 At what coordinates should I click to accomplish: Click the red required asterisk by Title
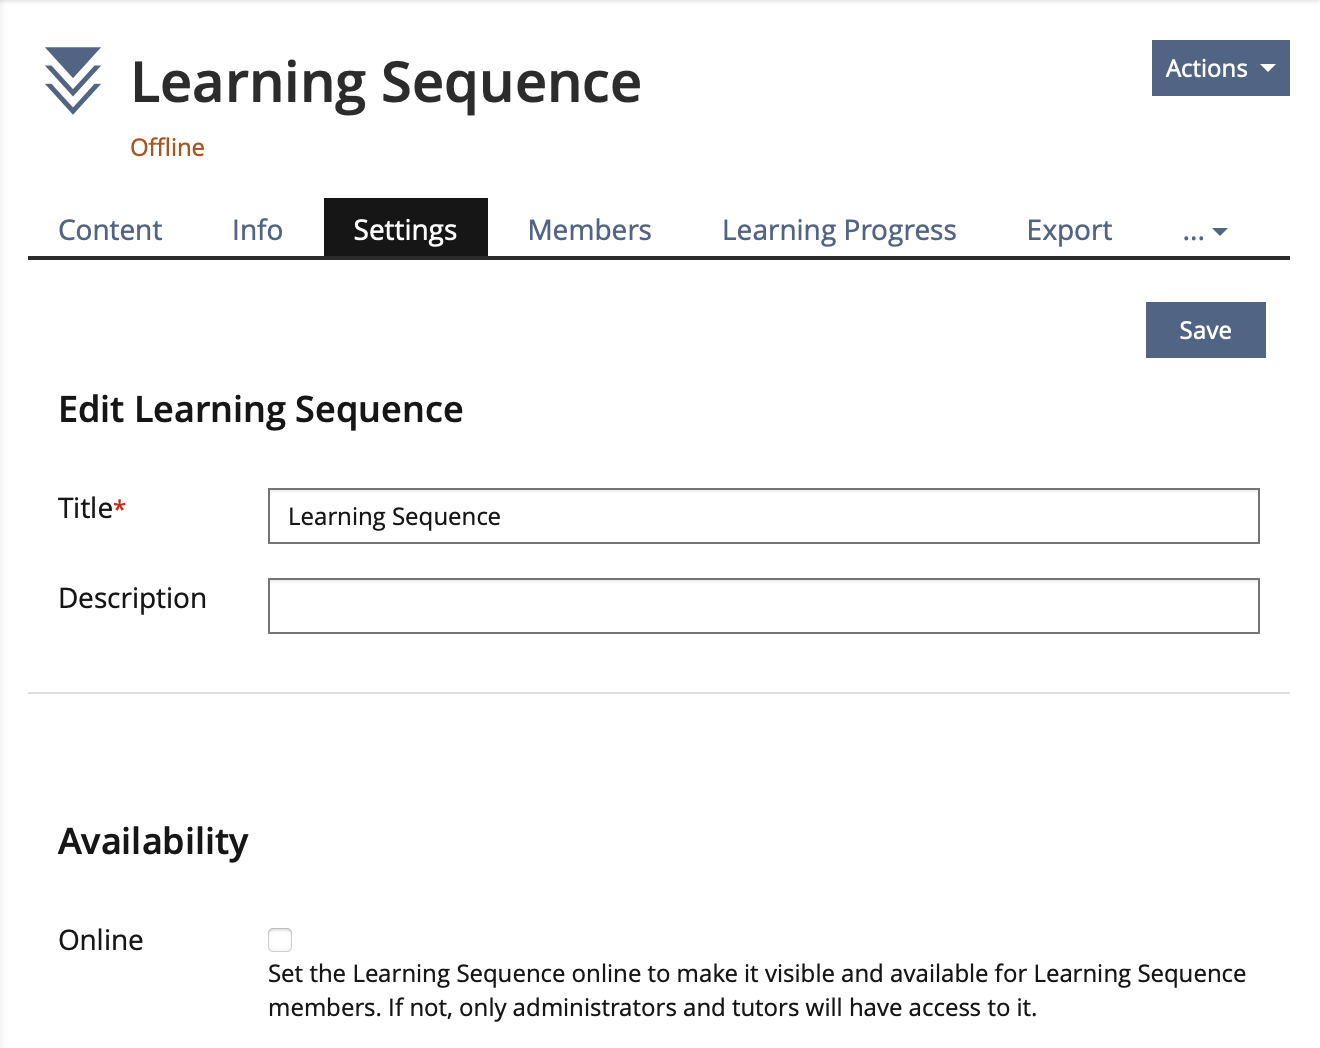[120, 507]
